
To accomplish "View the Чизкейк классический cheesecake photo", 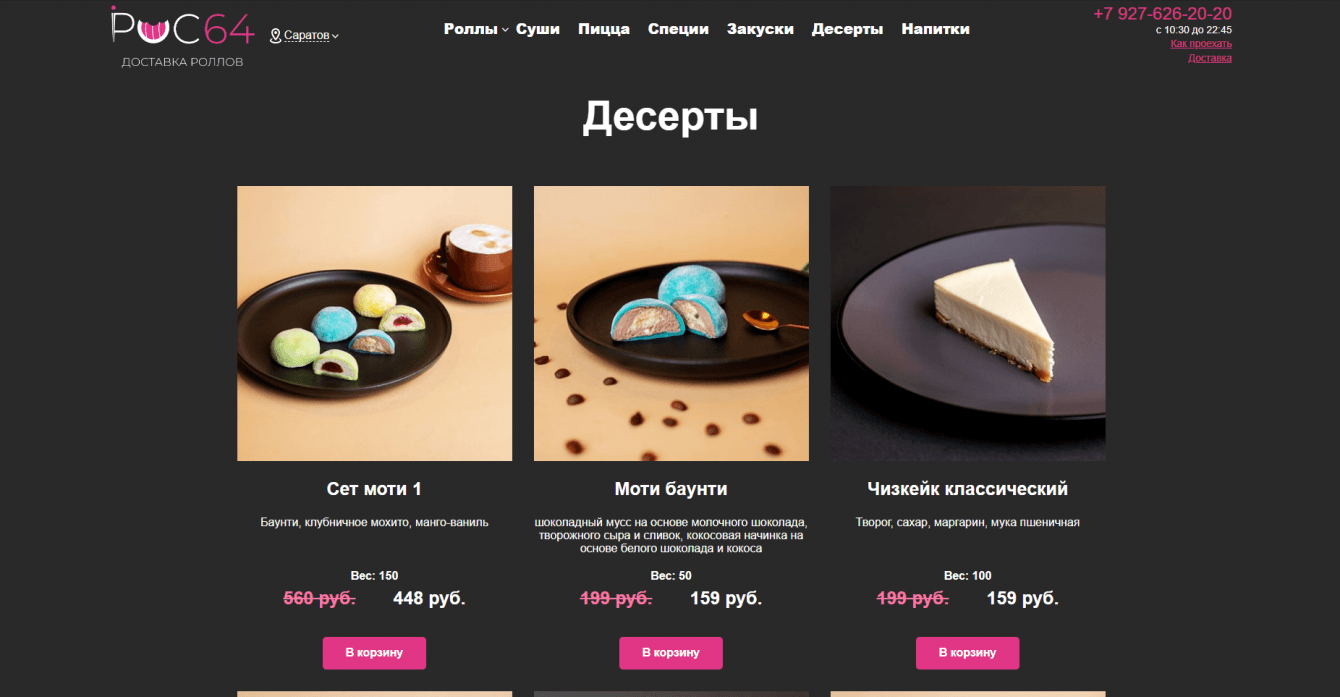I will pyautogui.click(x=968, y=323).
